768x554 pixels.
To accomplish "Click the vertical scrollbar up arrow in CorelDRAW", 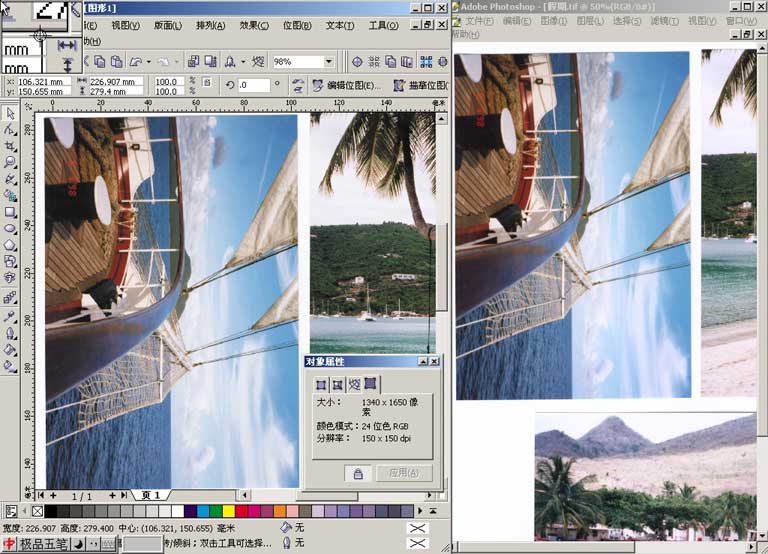I will click(441, 119).
